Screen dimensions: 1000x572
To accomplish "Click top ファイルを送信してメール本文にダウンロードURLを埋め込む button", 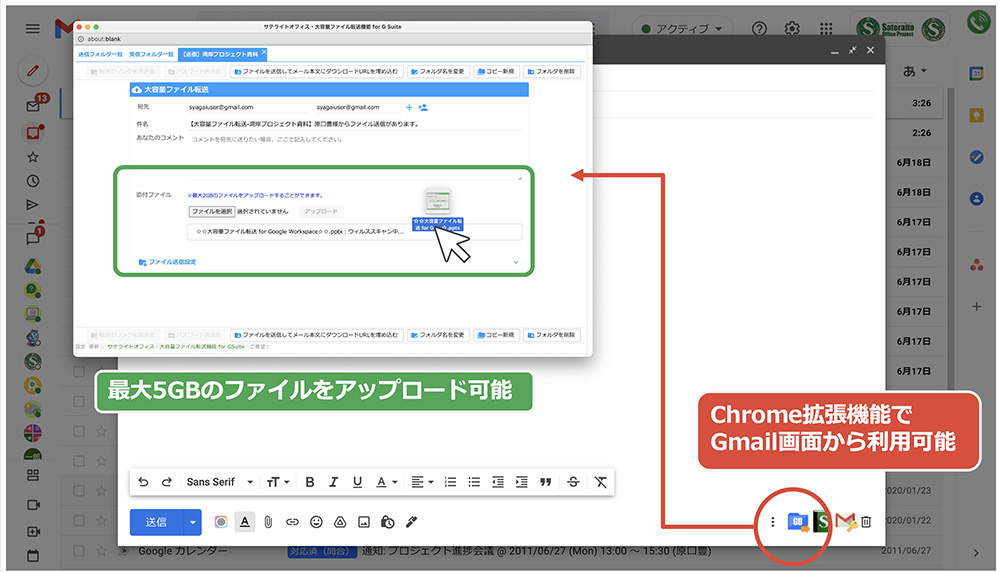I will click(316, 71).
